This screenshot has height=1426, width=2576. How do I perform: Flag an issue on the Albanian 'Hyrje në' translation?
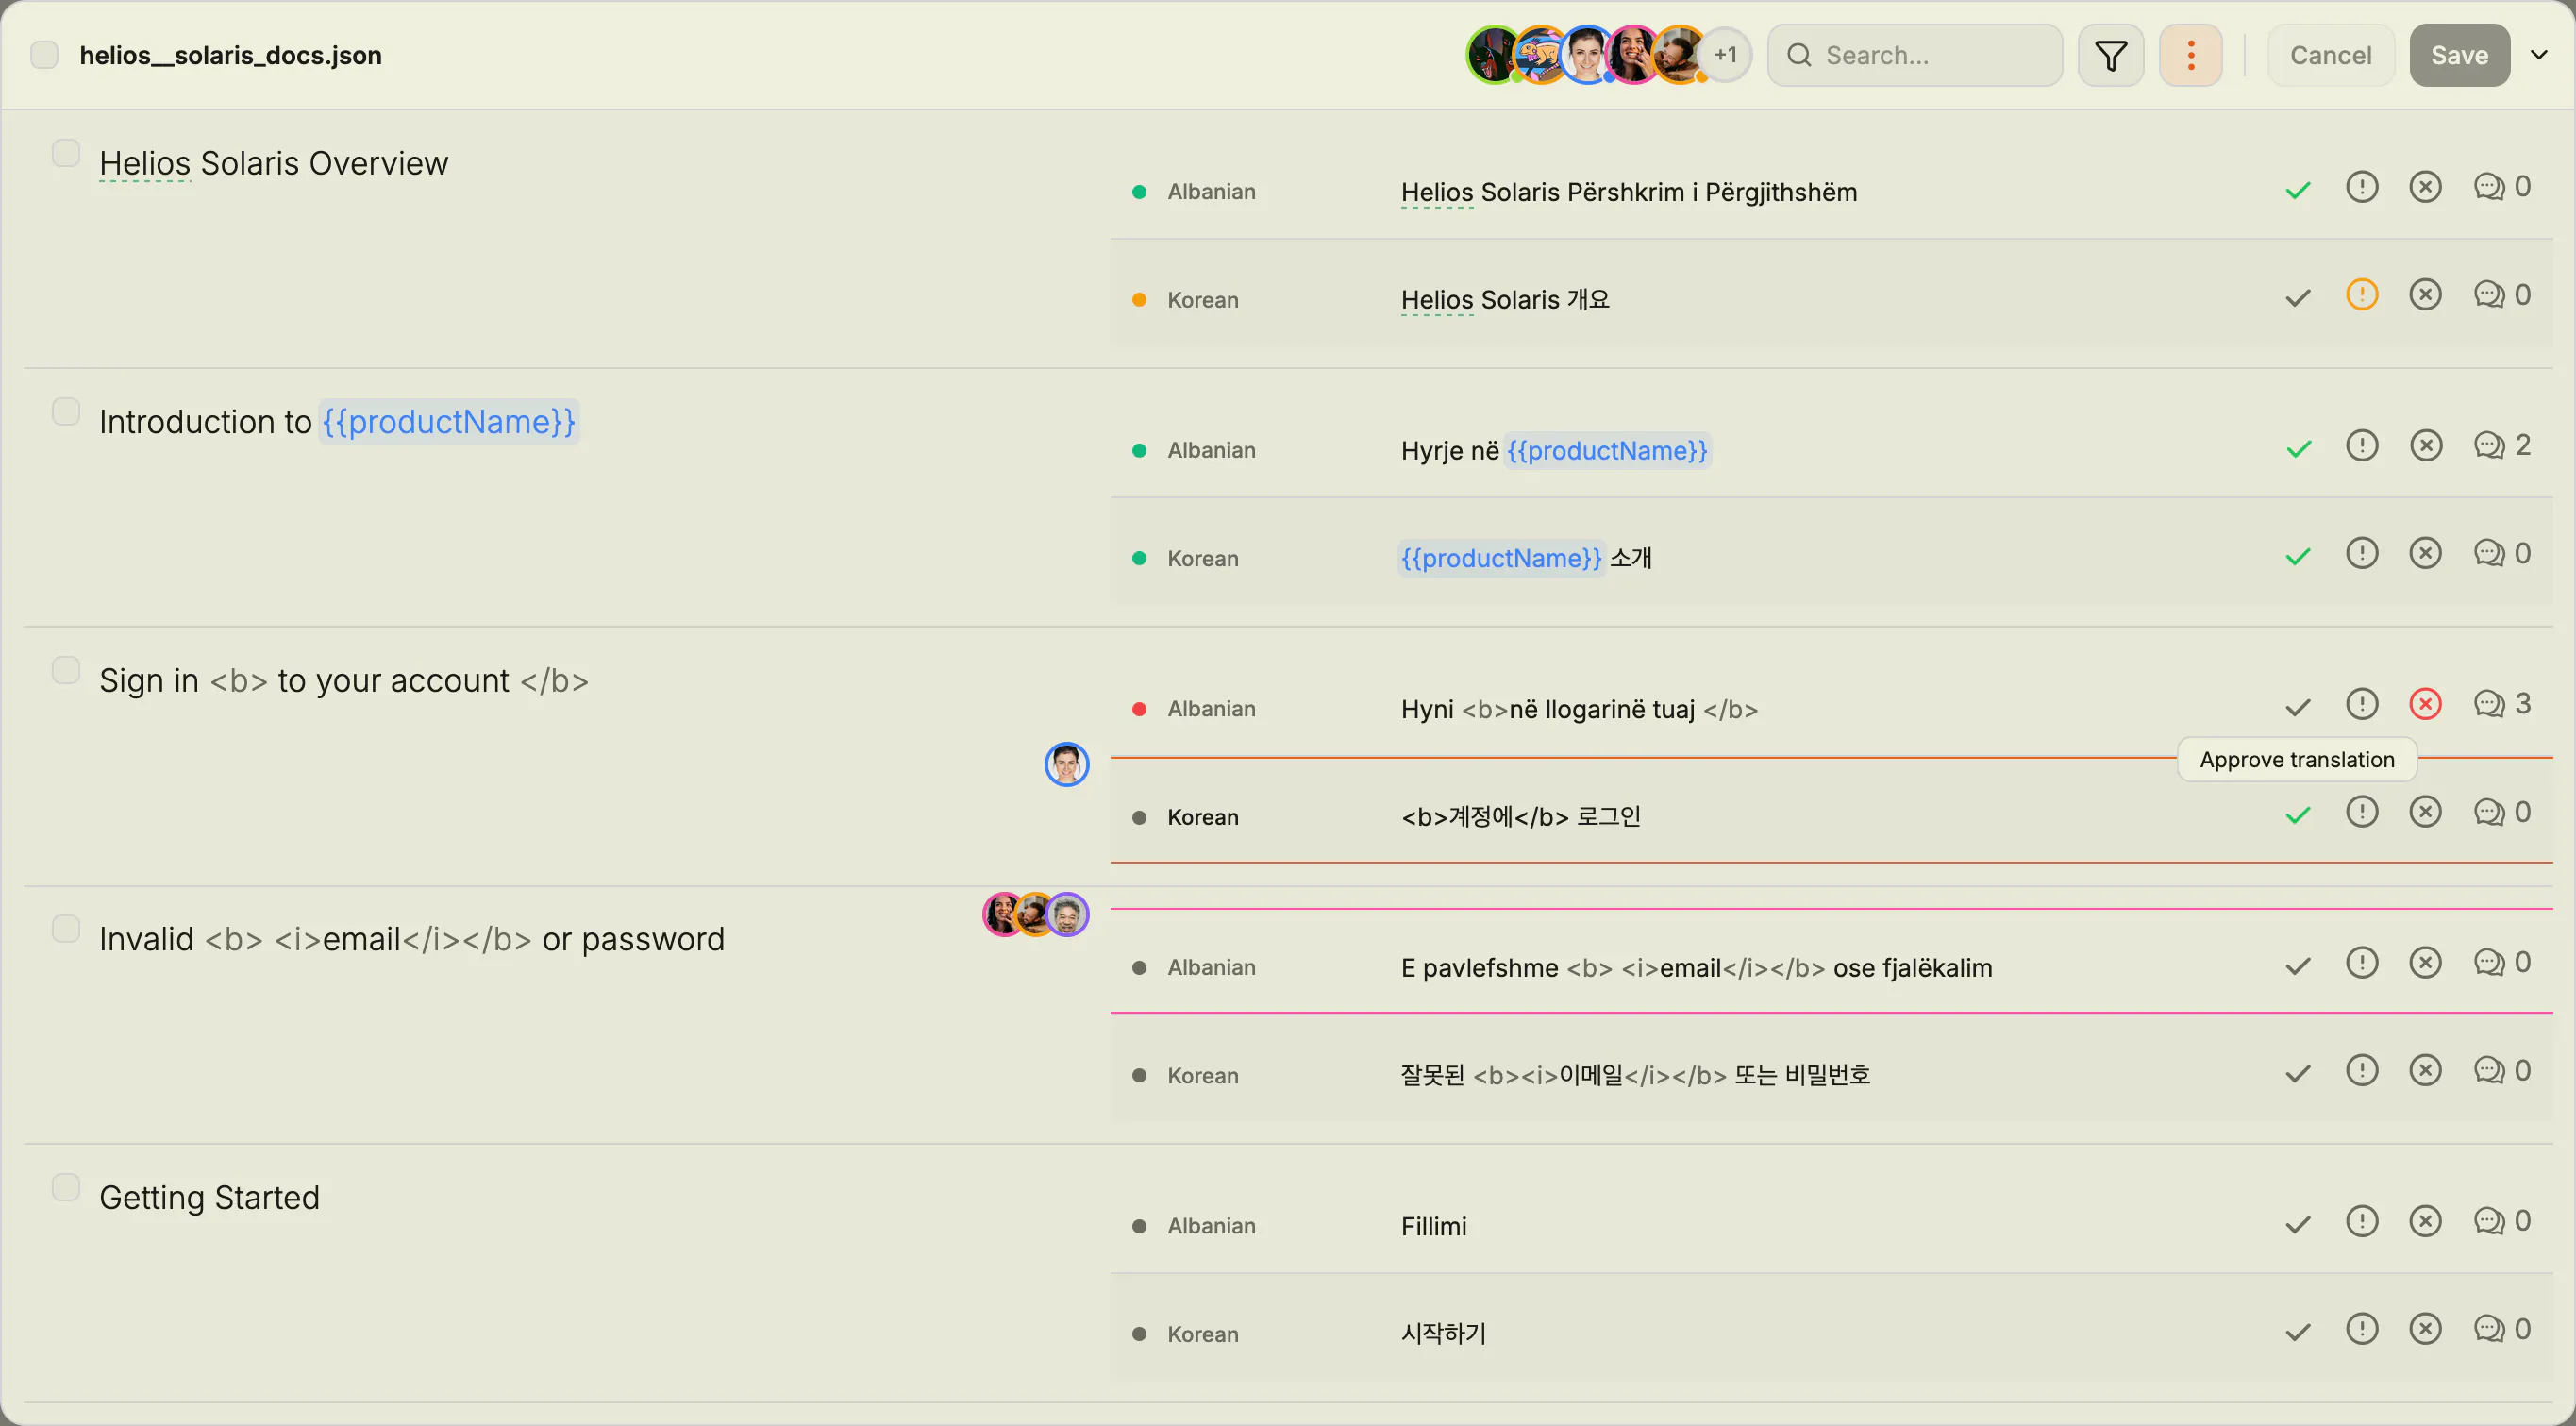[2362, 445]
